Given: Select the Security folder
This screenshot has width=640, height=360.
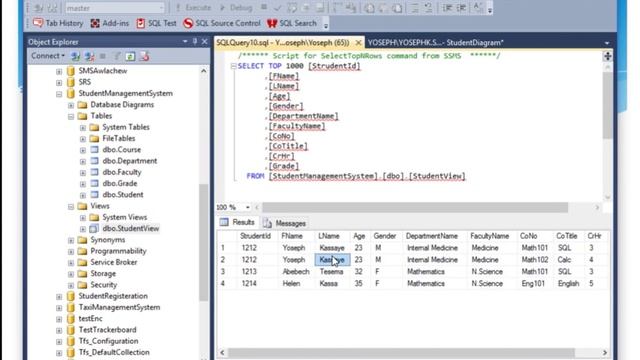Looking at the screenshot, I should 104,284.
